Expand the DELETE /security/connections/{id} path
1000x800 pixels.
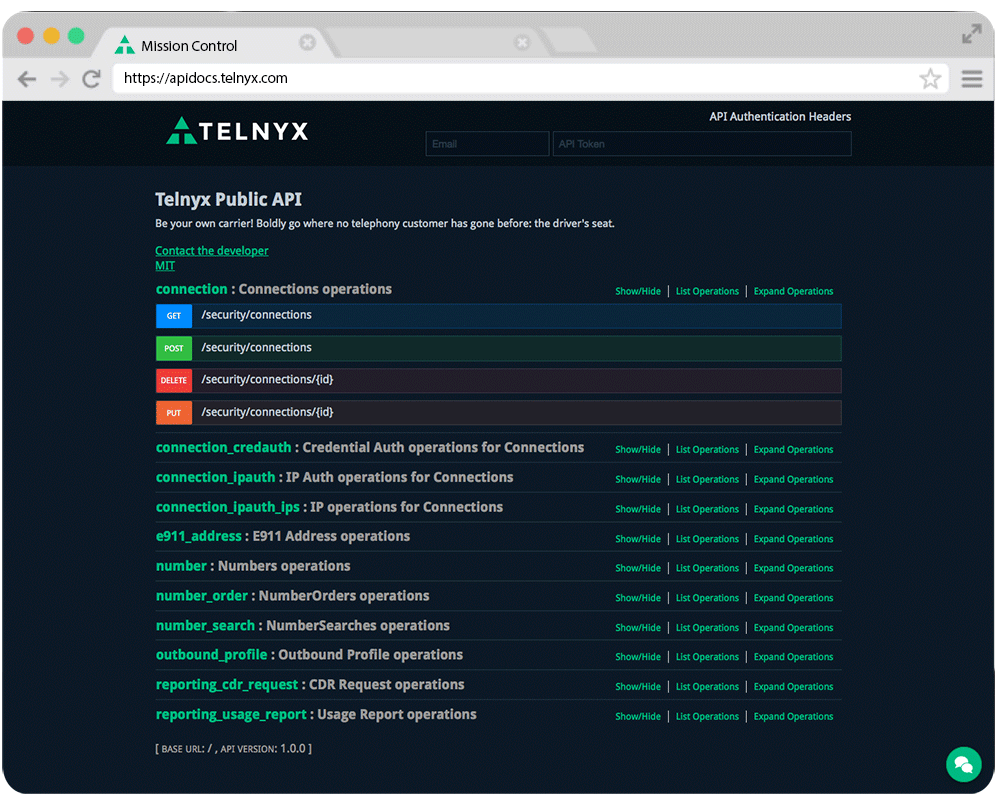coord(267,380)
